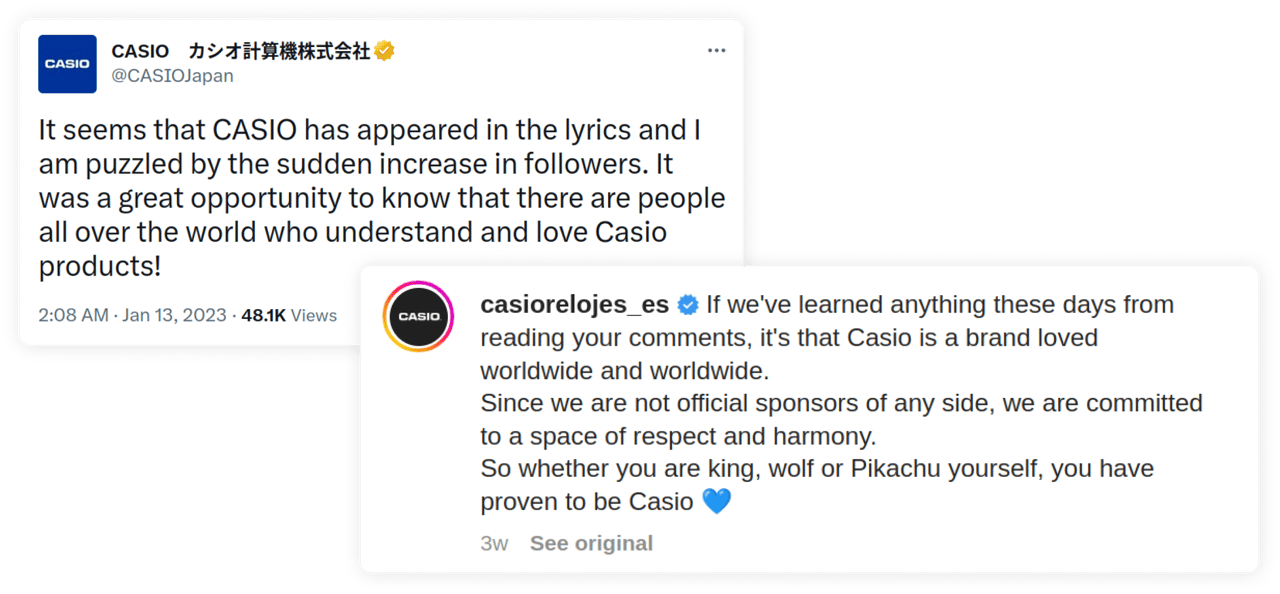Click the Views label on the tweet
Screen dimensions: 1280x594
tap(314, 315)
